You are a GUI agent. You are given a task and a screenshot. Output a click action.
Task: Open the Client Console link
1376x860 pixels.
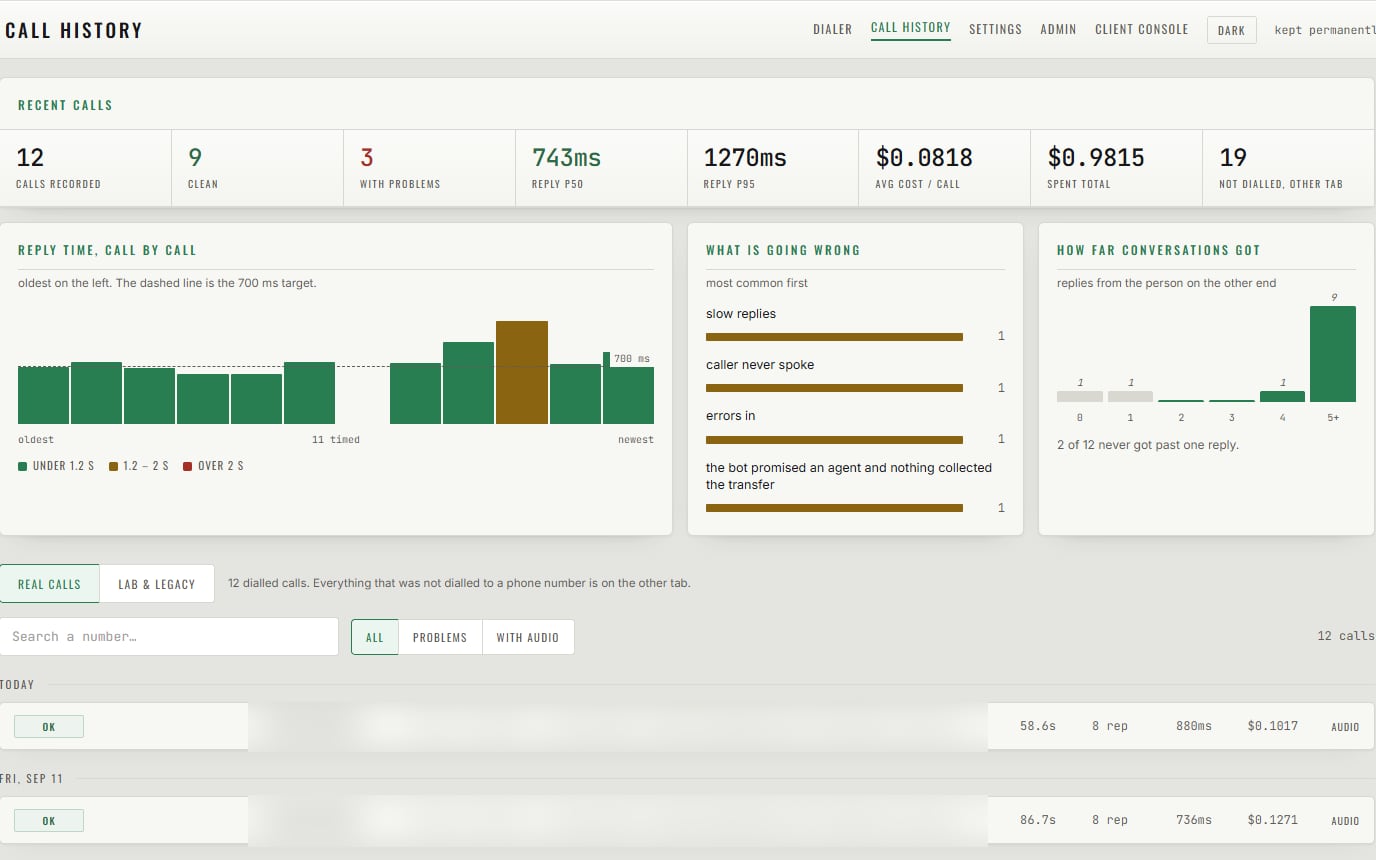(x=1141, y=29)
